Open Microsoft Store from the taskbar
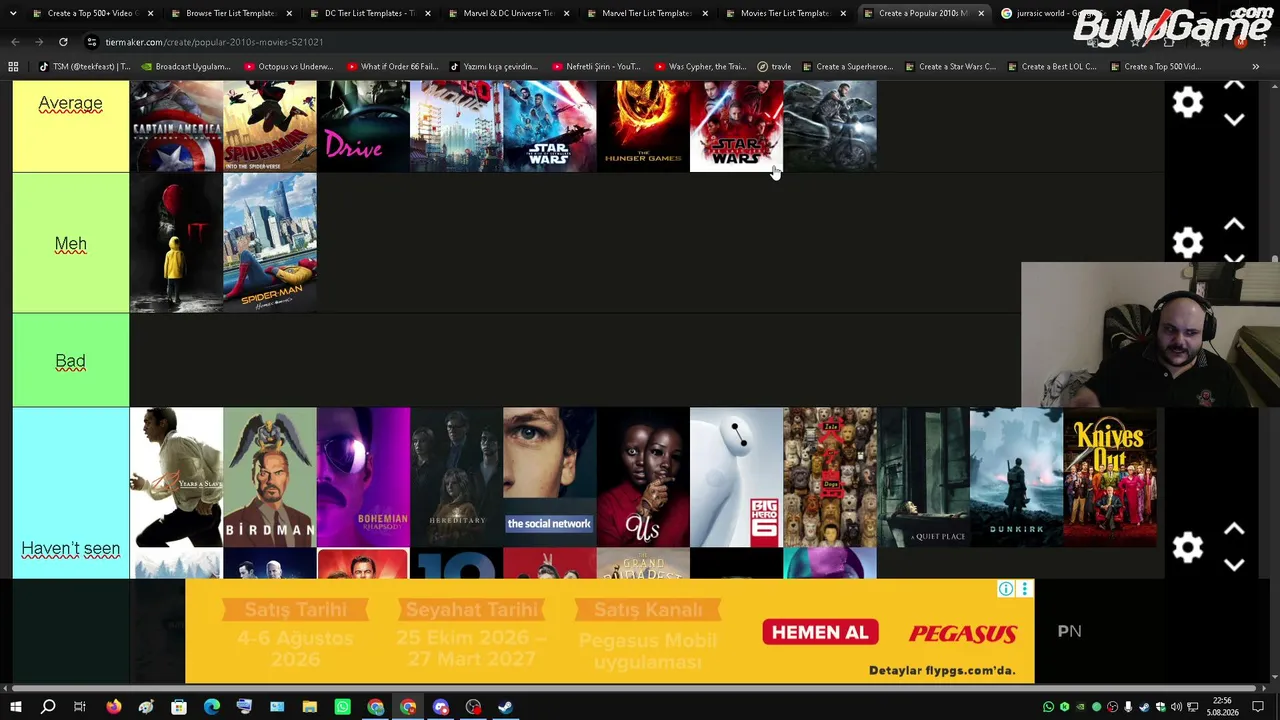 pos(179,707)
